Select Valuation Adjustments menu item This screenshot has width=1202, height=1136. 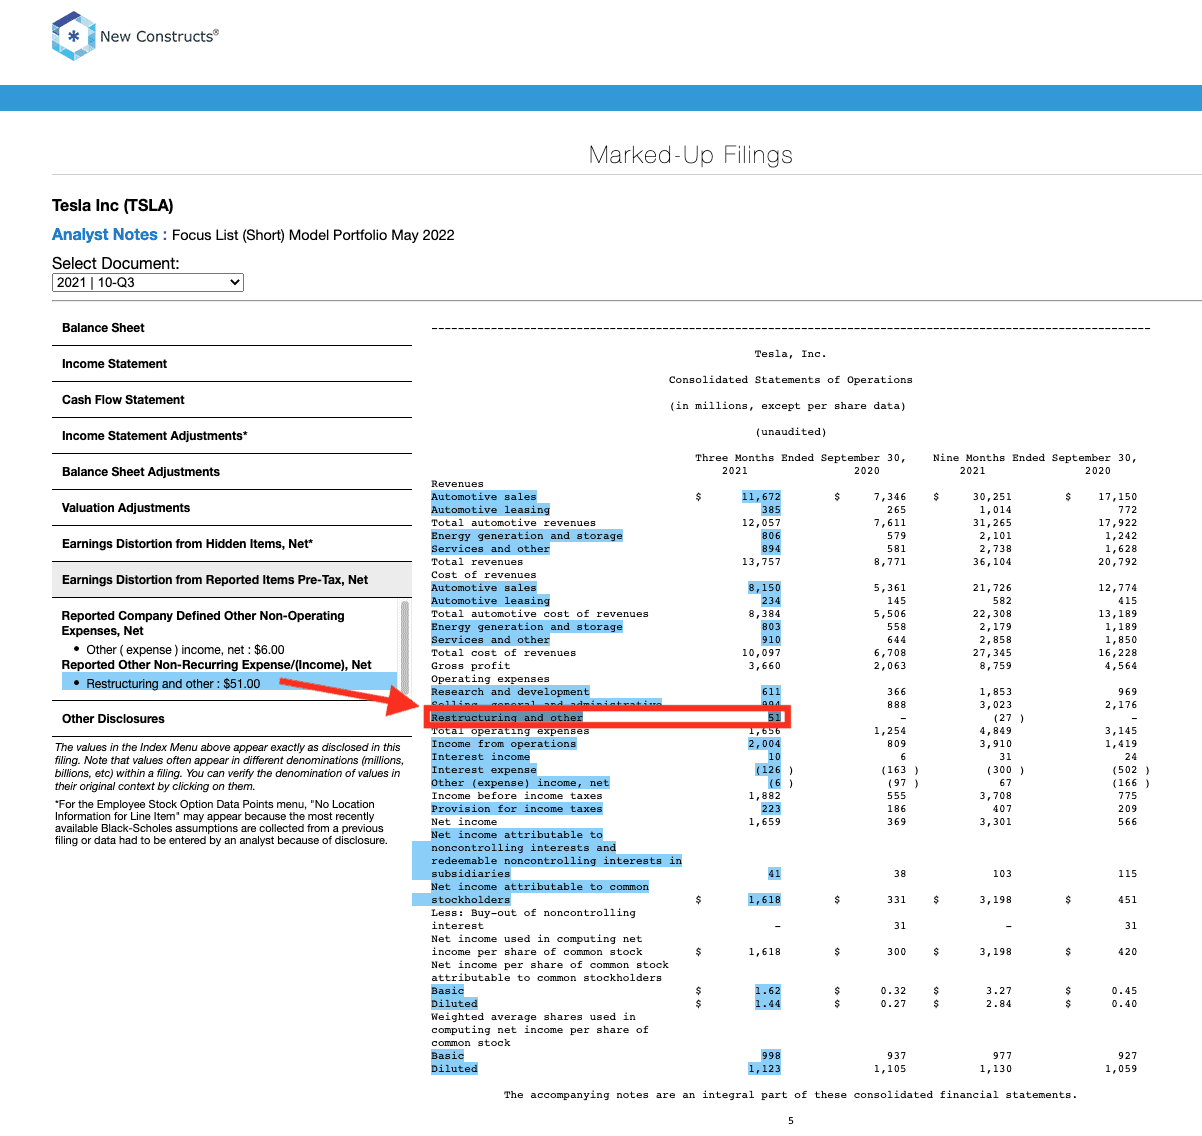[x=232, y=508]
